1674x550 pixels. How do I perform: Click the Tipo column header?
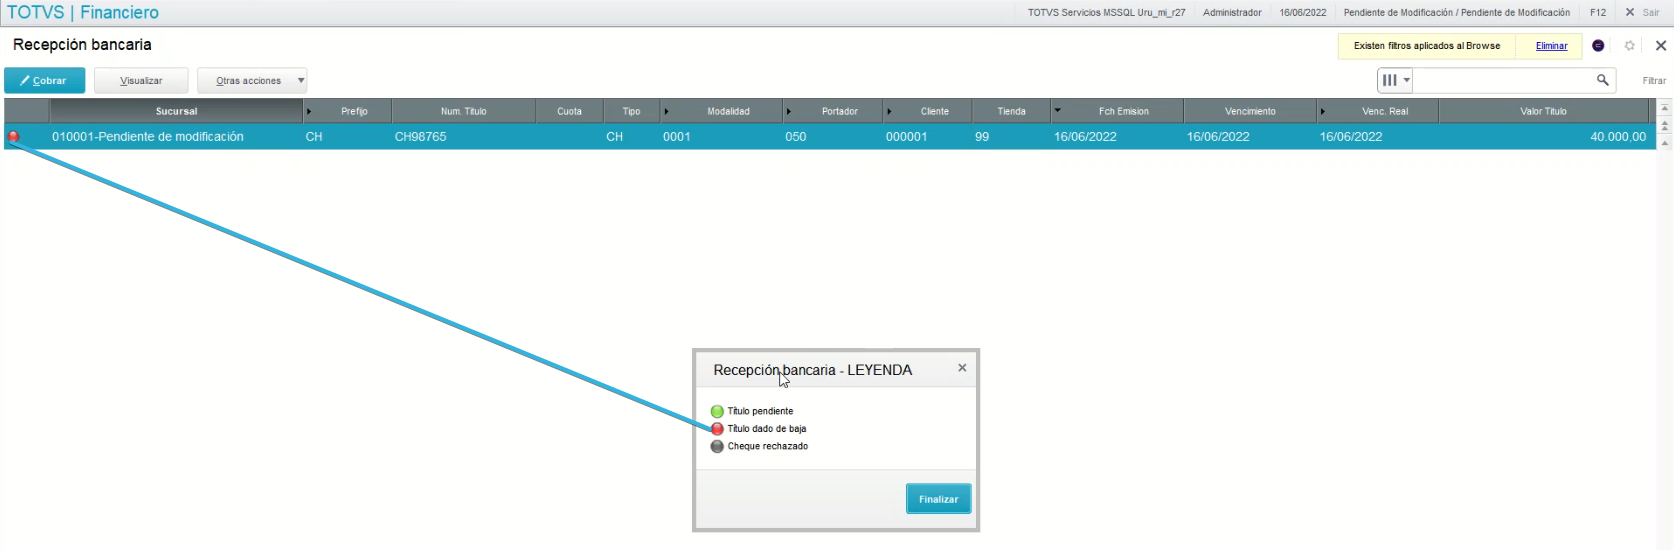point(631,111)
